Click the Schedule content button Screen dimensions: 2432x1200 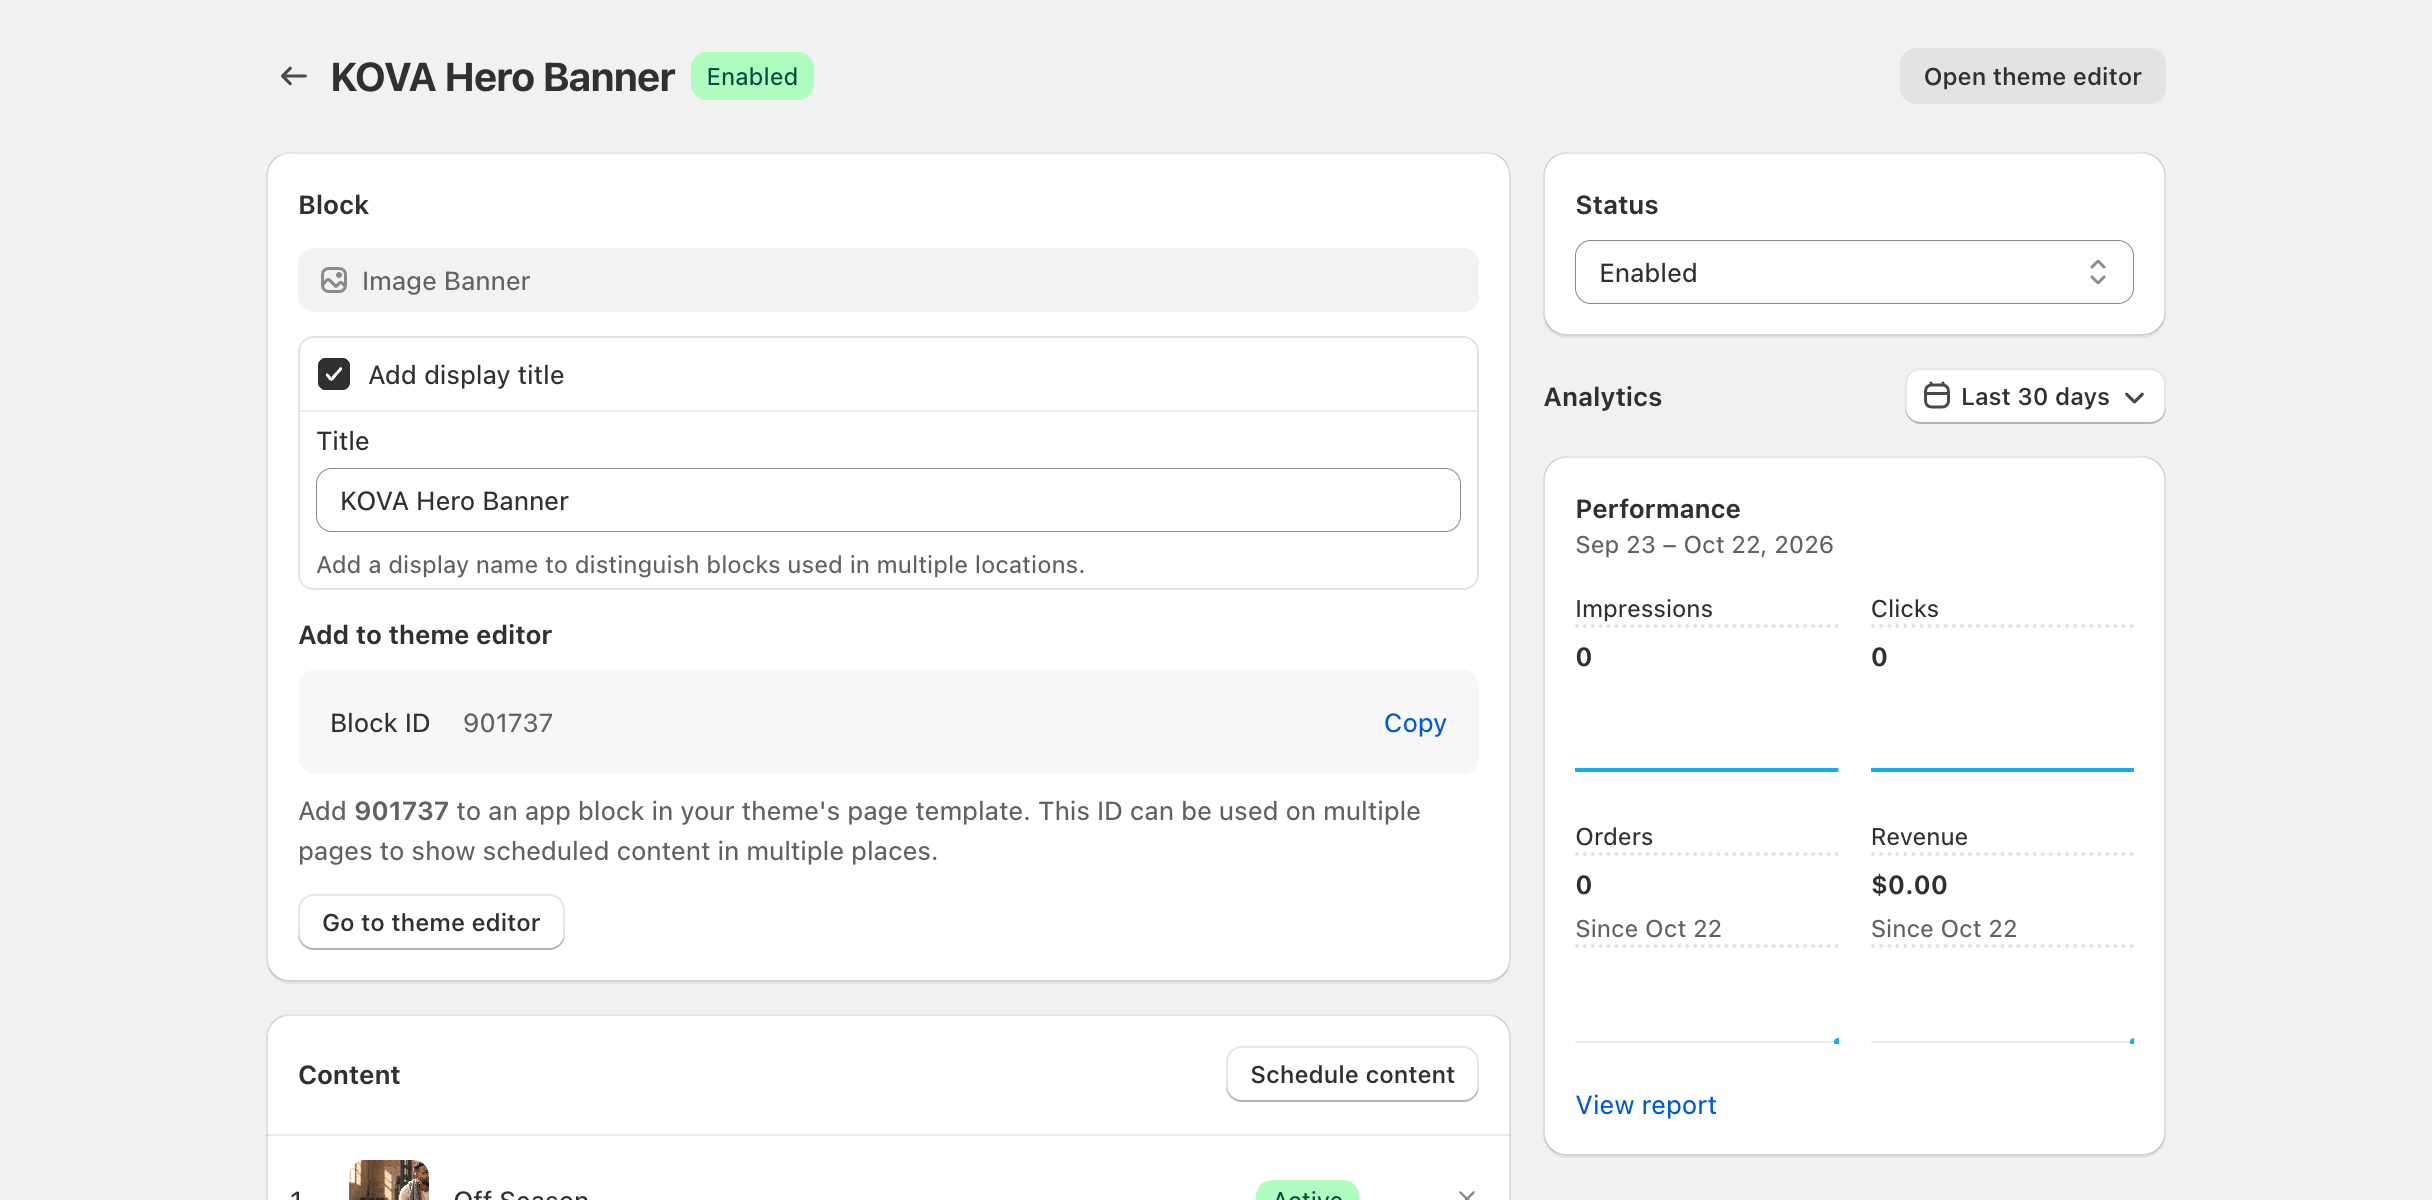point(1352,1074)
